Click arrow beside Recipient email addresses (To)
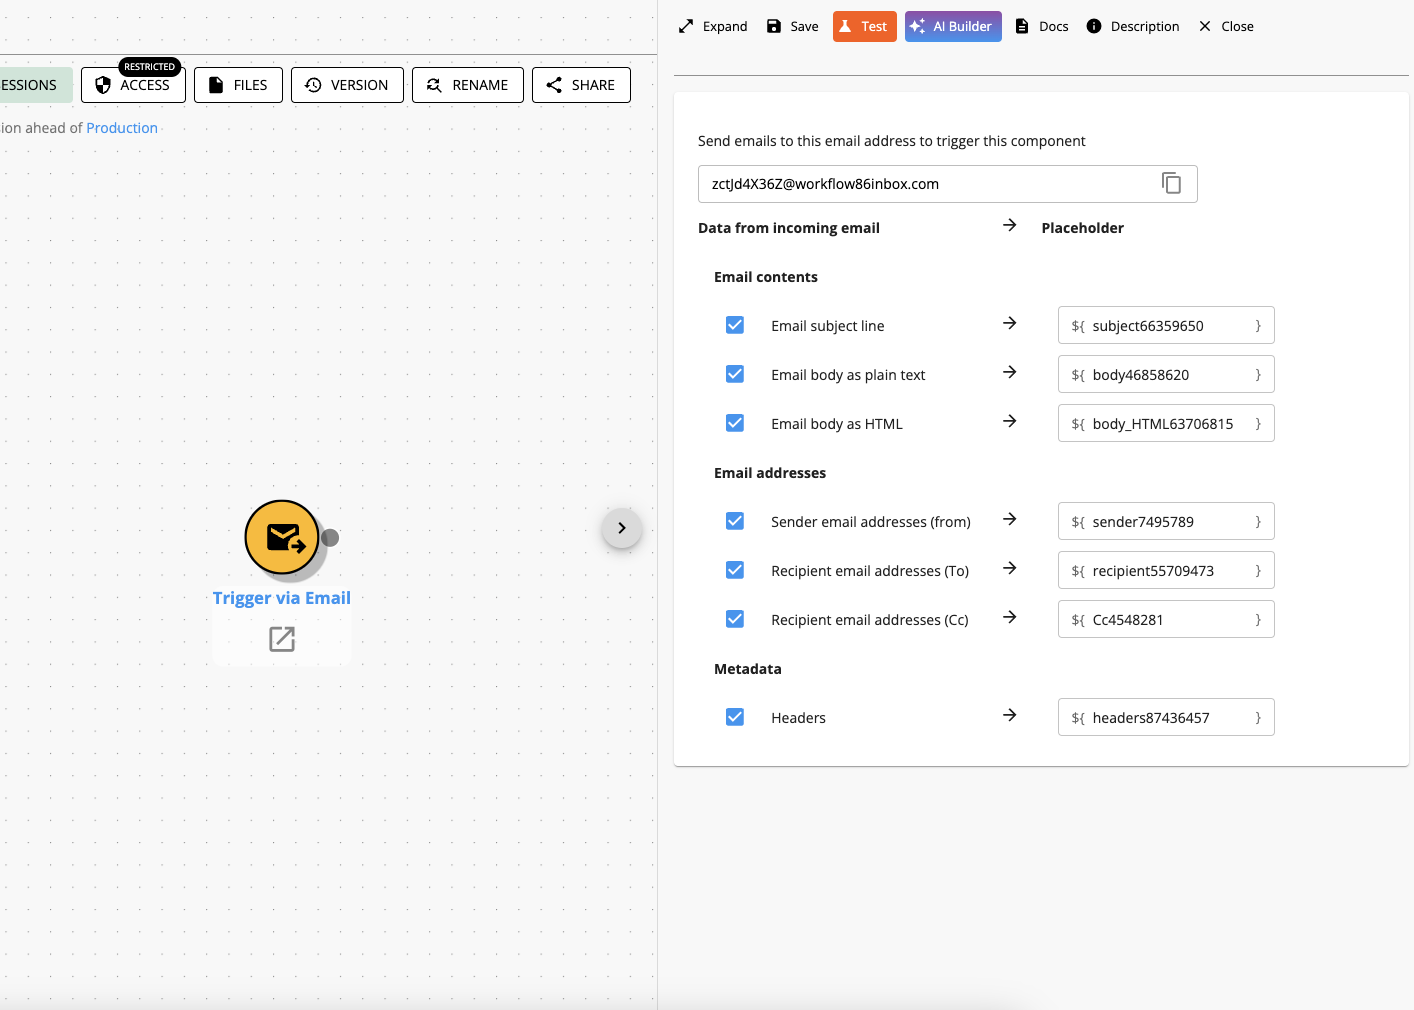The image size is (1414, 1010). point(1010,568)
